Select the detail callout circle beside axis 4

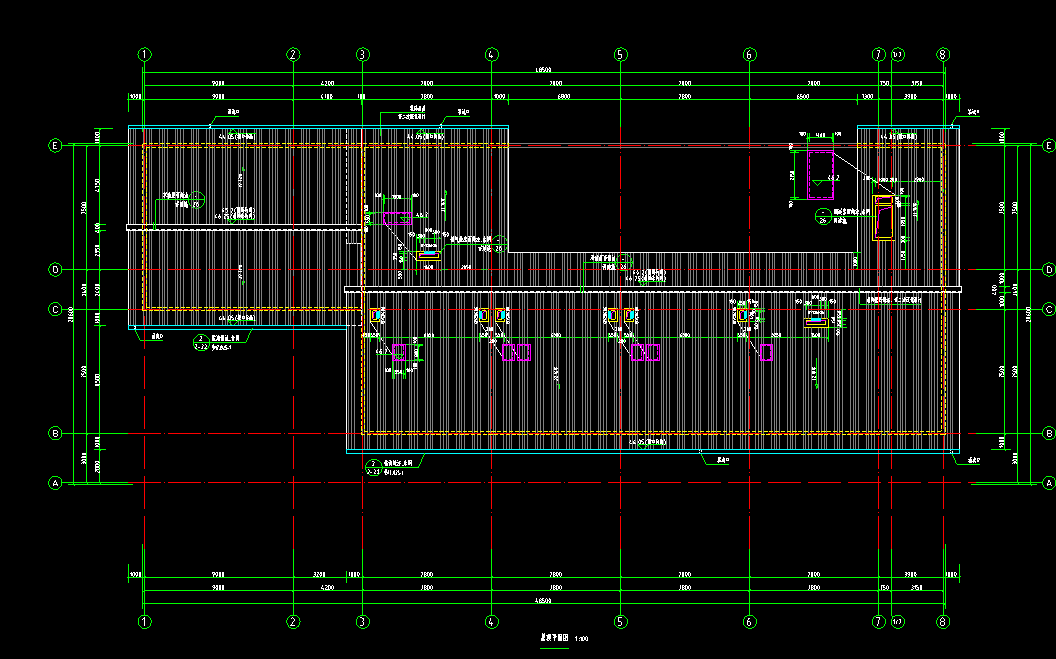[x=499, y=243]
